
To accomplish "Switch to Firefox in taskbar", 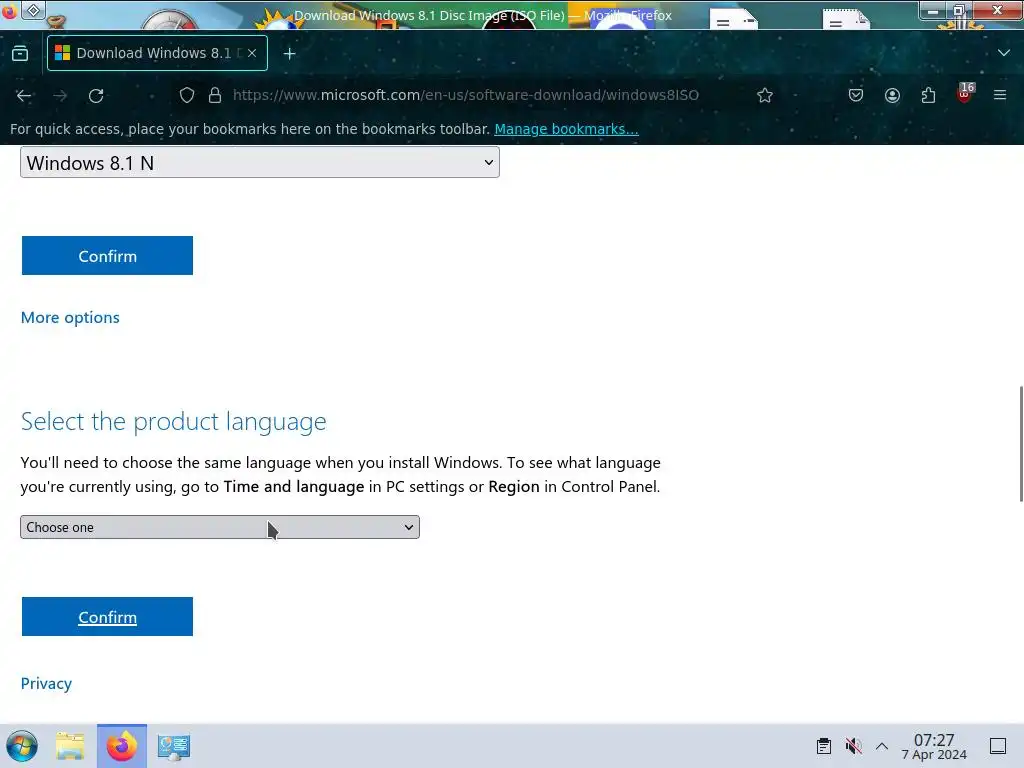I will tap(122, 746).
